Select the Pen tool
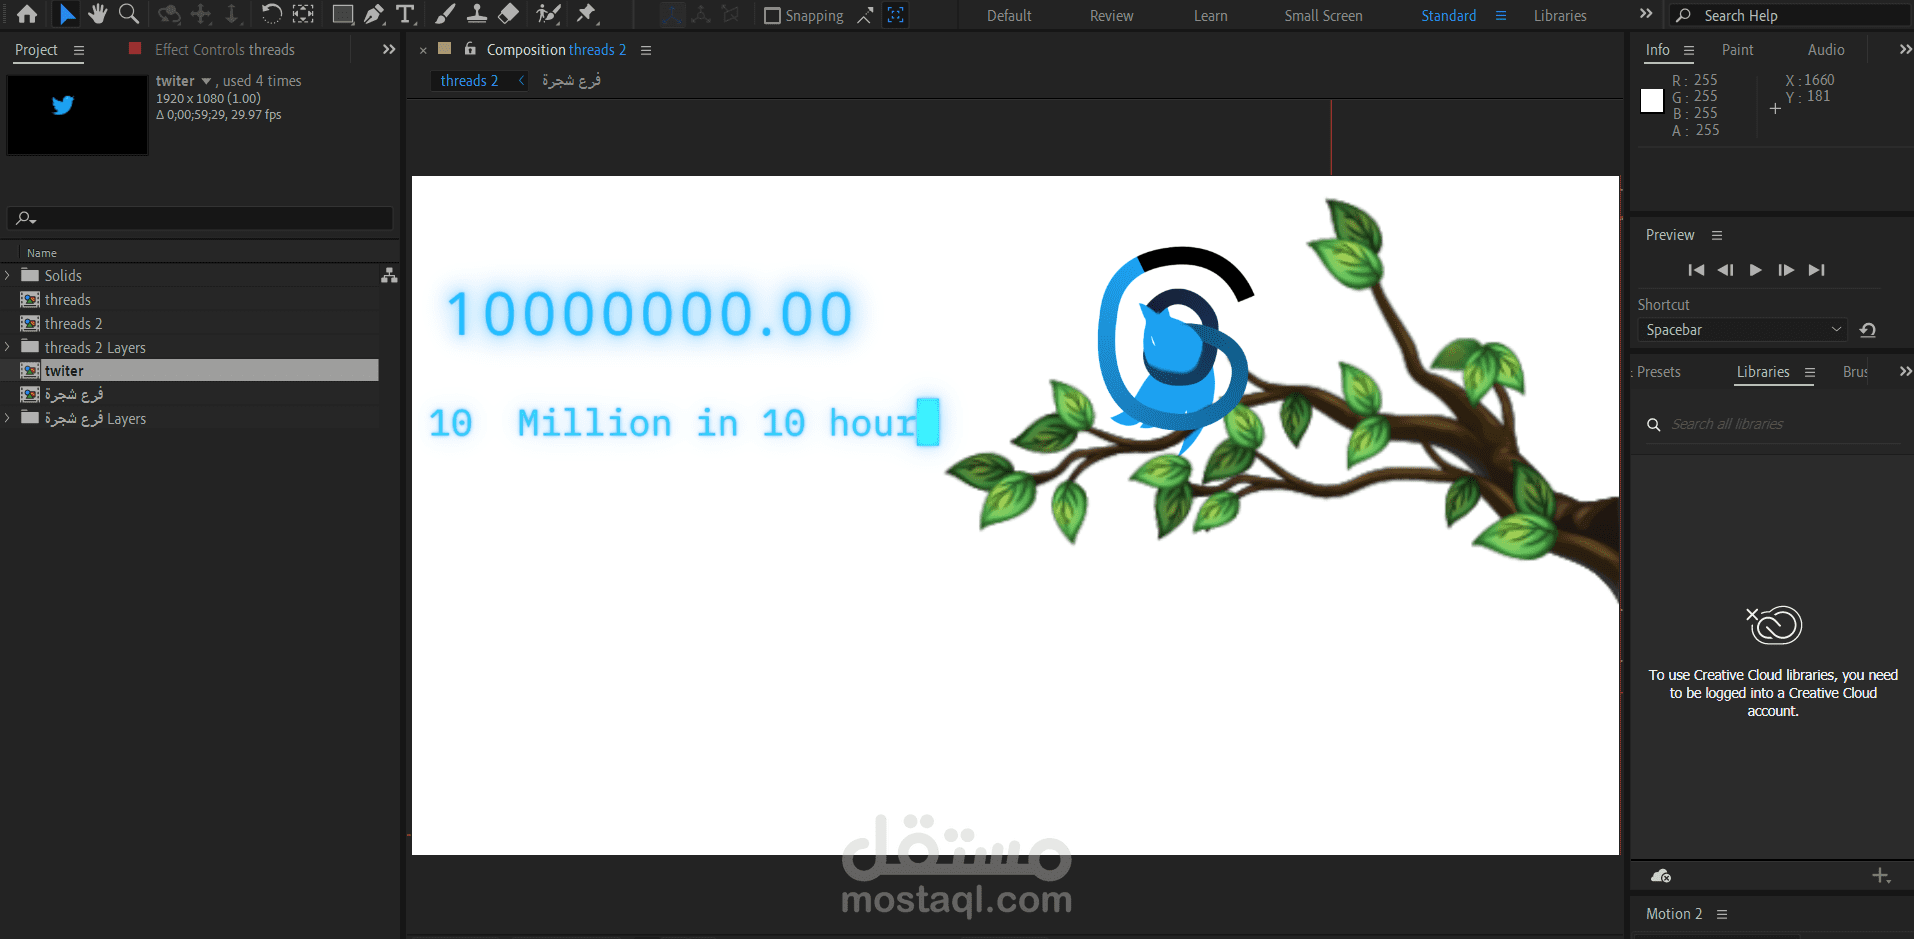1914x939 pixels. pos(374,14)
